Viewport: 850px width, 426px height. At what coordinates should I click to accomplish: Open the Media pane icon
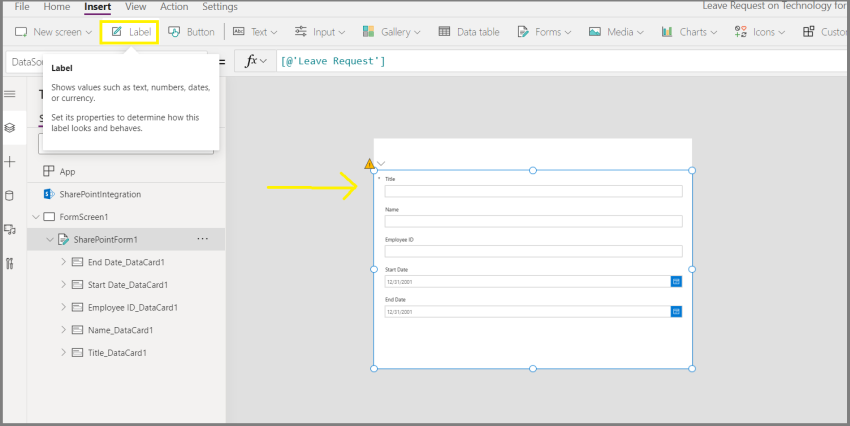click(x=10, y=230)
